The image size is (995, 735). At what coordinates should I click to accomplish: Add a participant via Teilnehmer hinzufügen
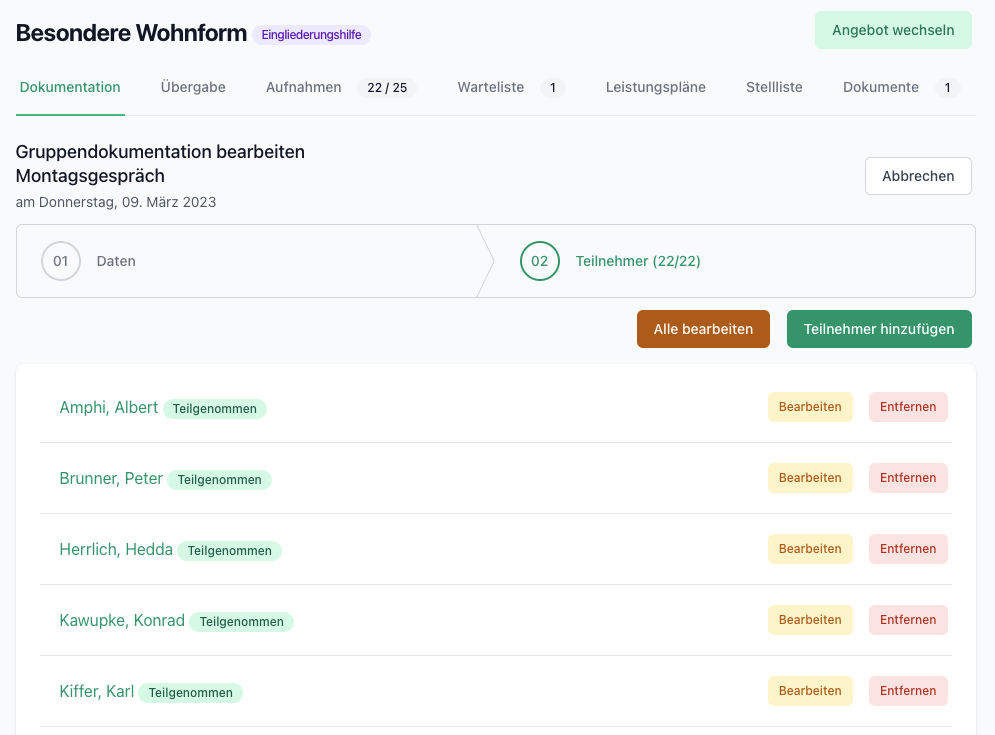pyautogui.click(x=879, y=329)
